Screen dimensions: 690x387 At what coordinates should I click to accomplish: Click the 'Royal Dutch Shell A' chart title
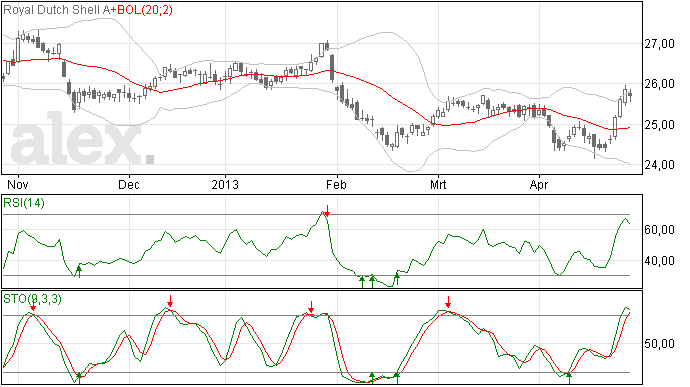(x=57, y=10)
